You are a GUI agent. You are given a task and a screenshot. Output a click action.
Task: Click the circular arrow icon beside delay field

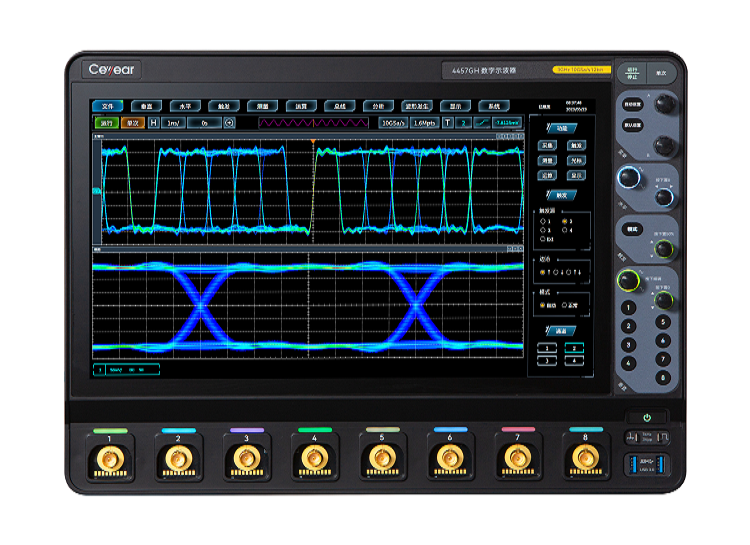229,122
